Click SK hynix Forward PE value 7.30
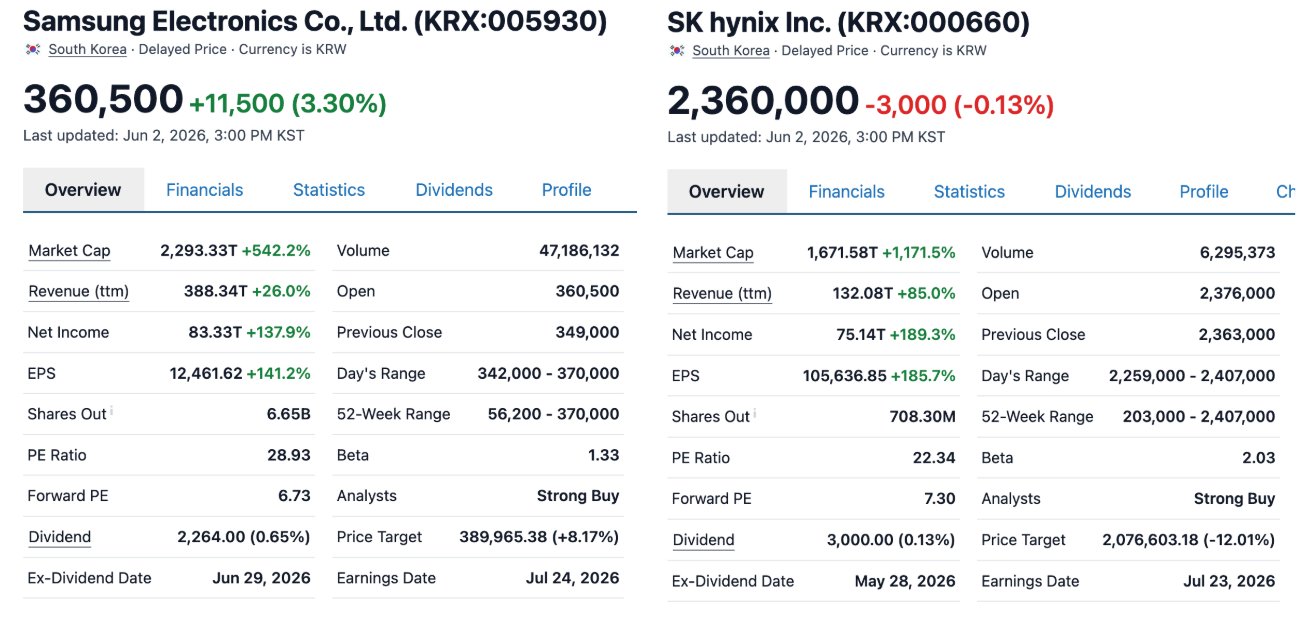The image size is (1314, 620). coord(940,499)
